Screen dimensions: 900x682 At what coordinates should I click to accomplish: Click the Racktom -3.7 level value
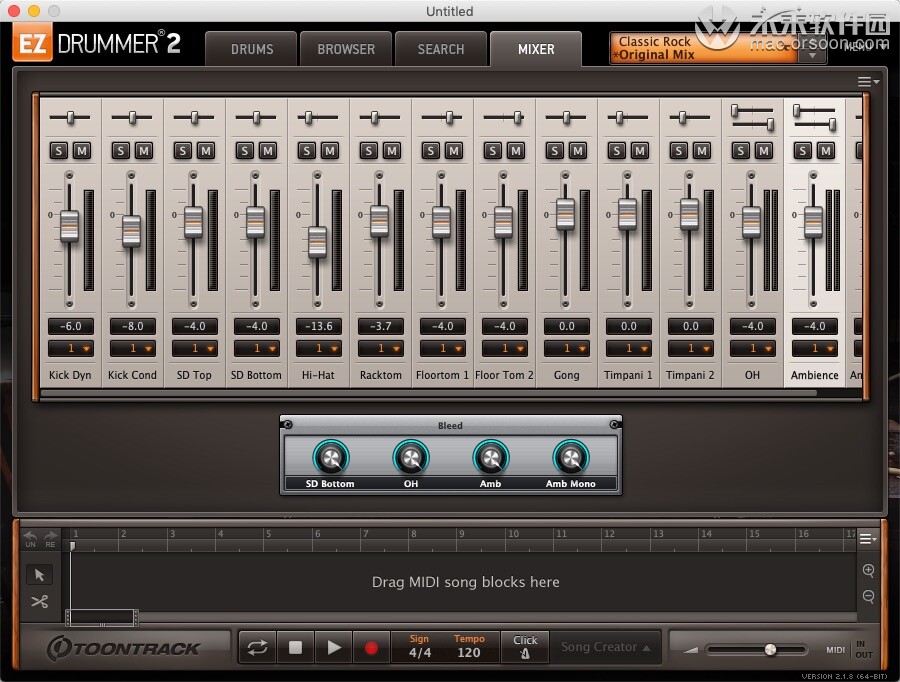pos(380,326)
